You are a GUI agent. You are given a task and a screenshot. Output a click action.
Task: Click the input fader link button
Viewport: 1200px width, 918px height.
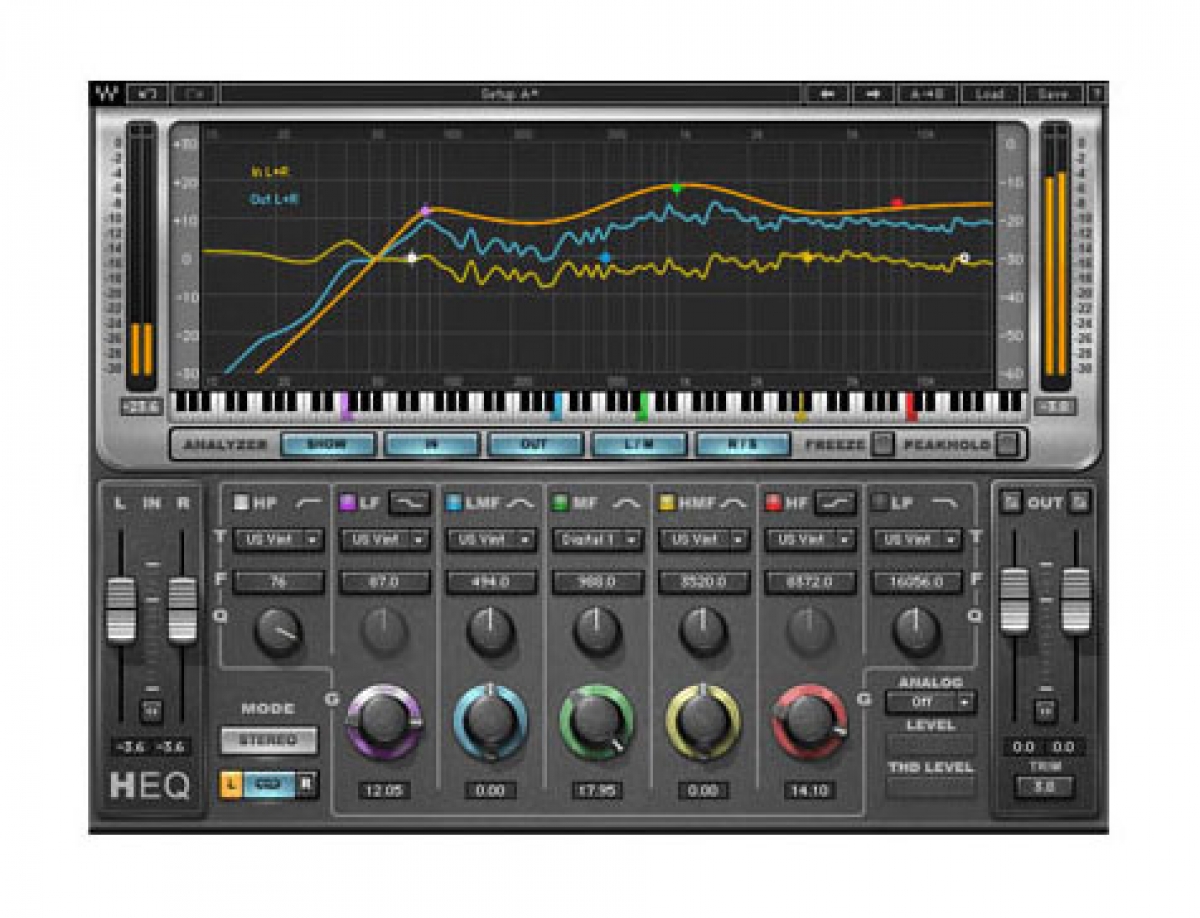point(151,711)
